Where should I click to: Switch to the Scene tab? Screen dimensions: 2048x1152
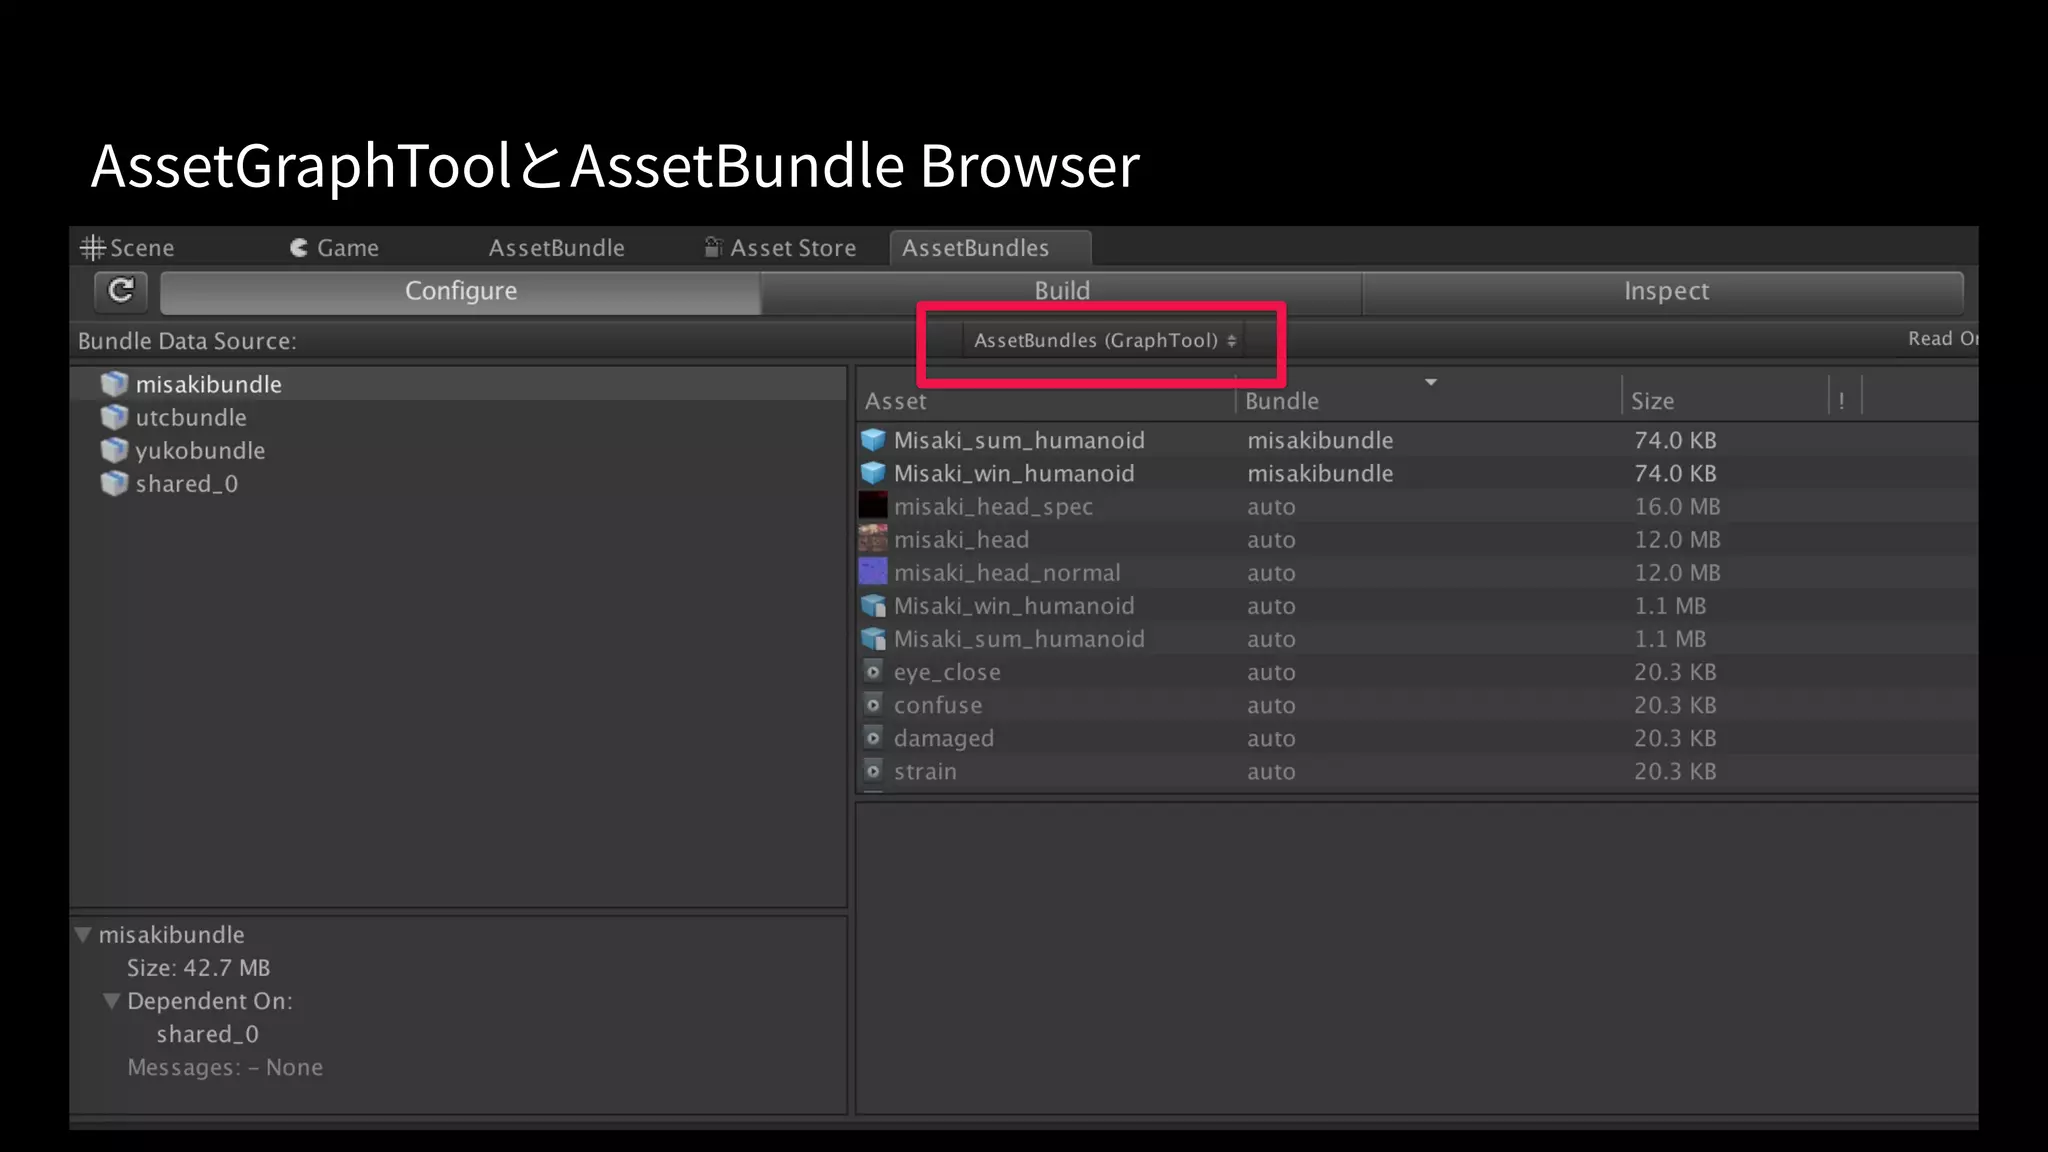click(128, 248)
